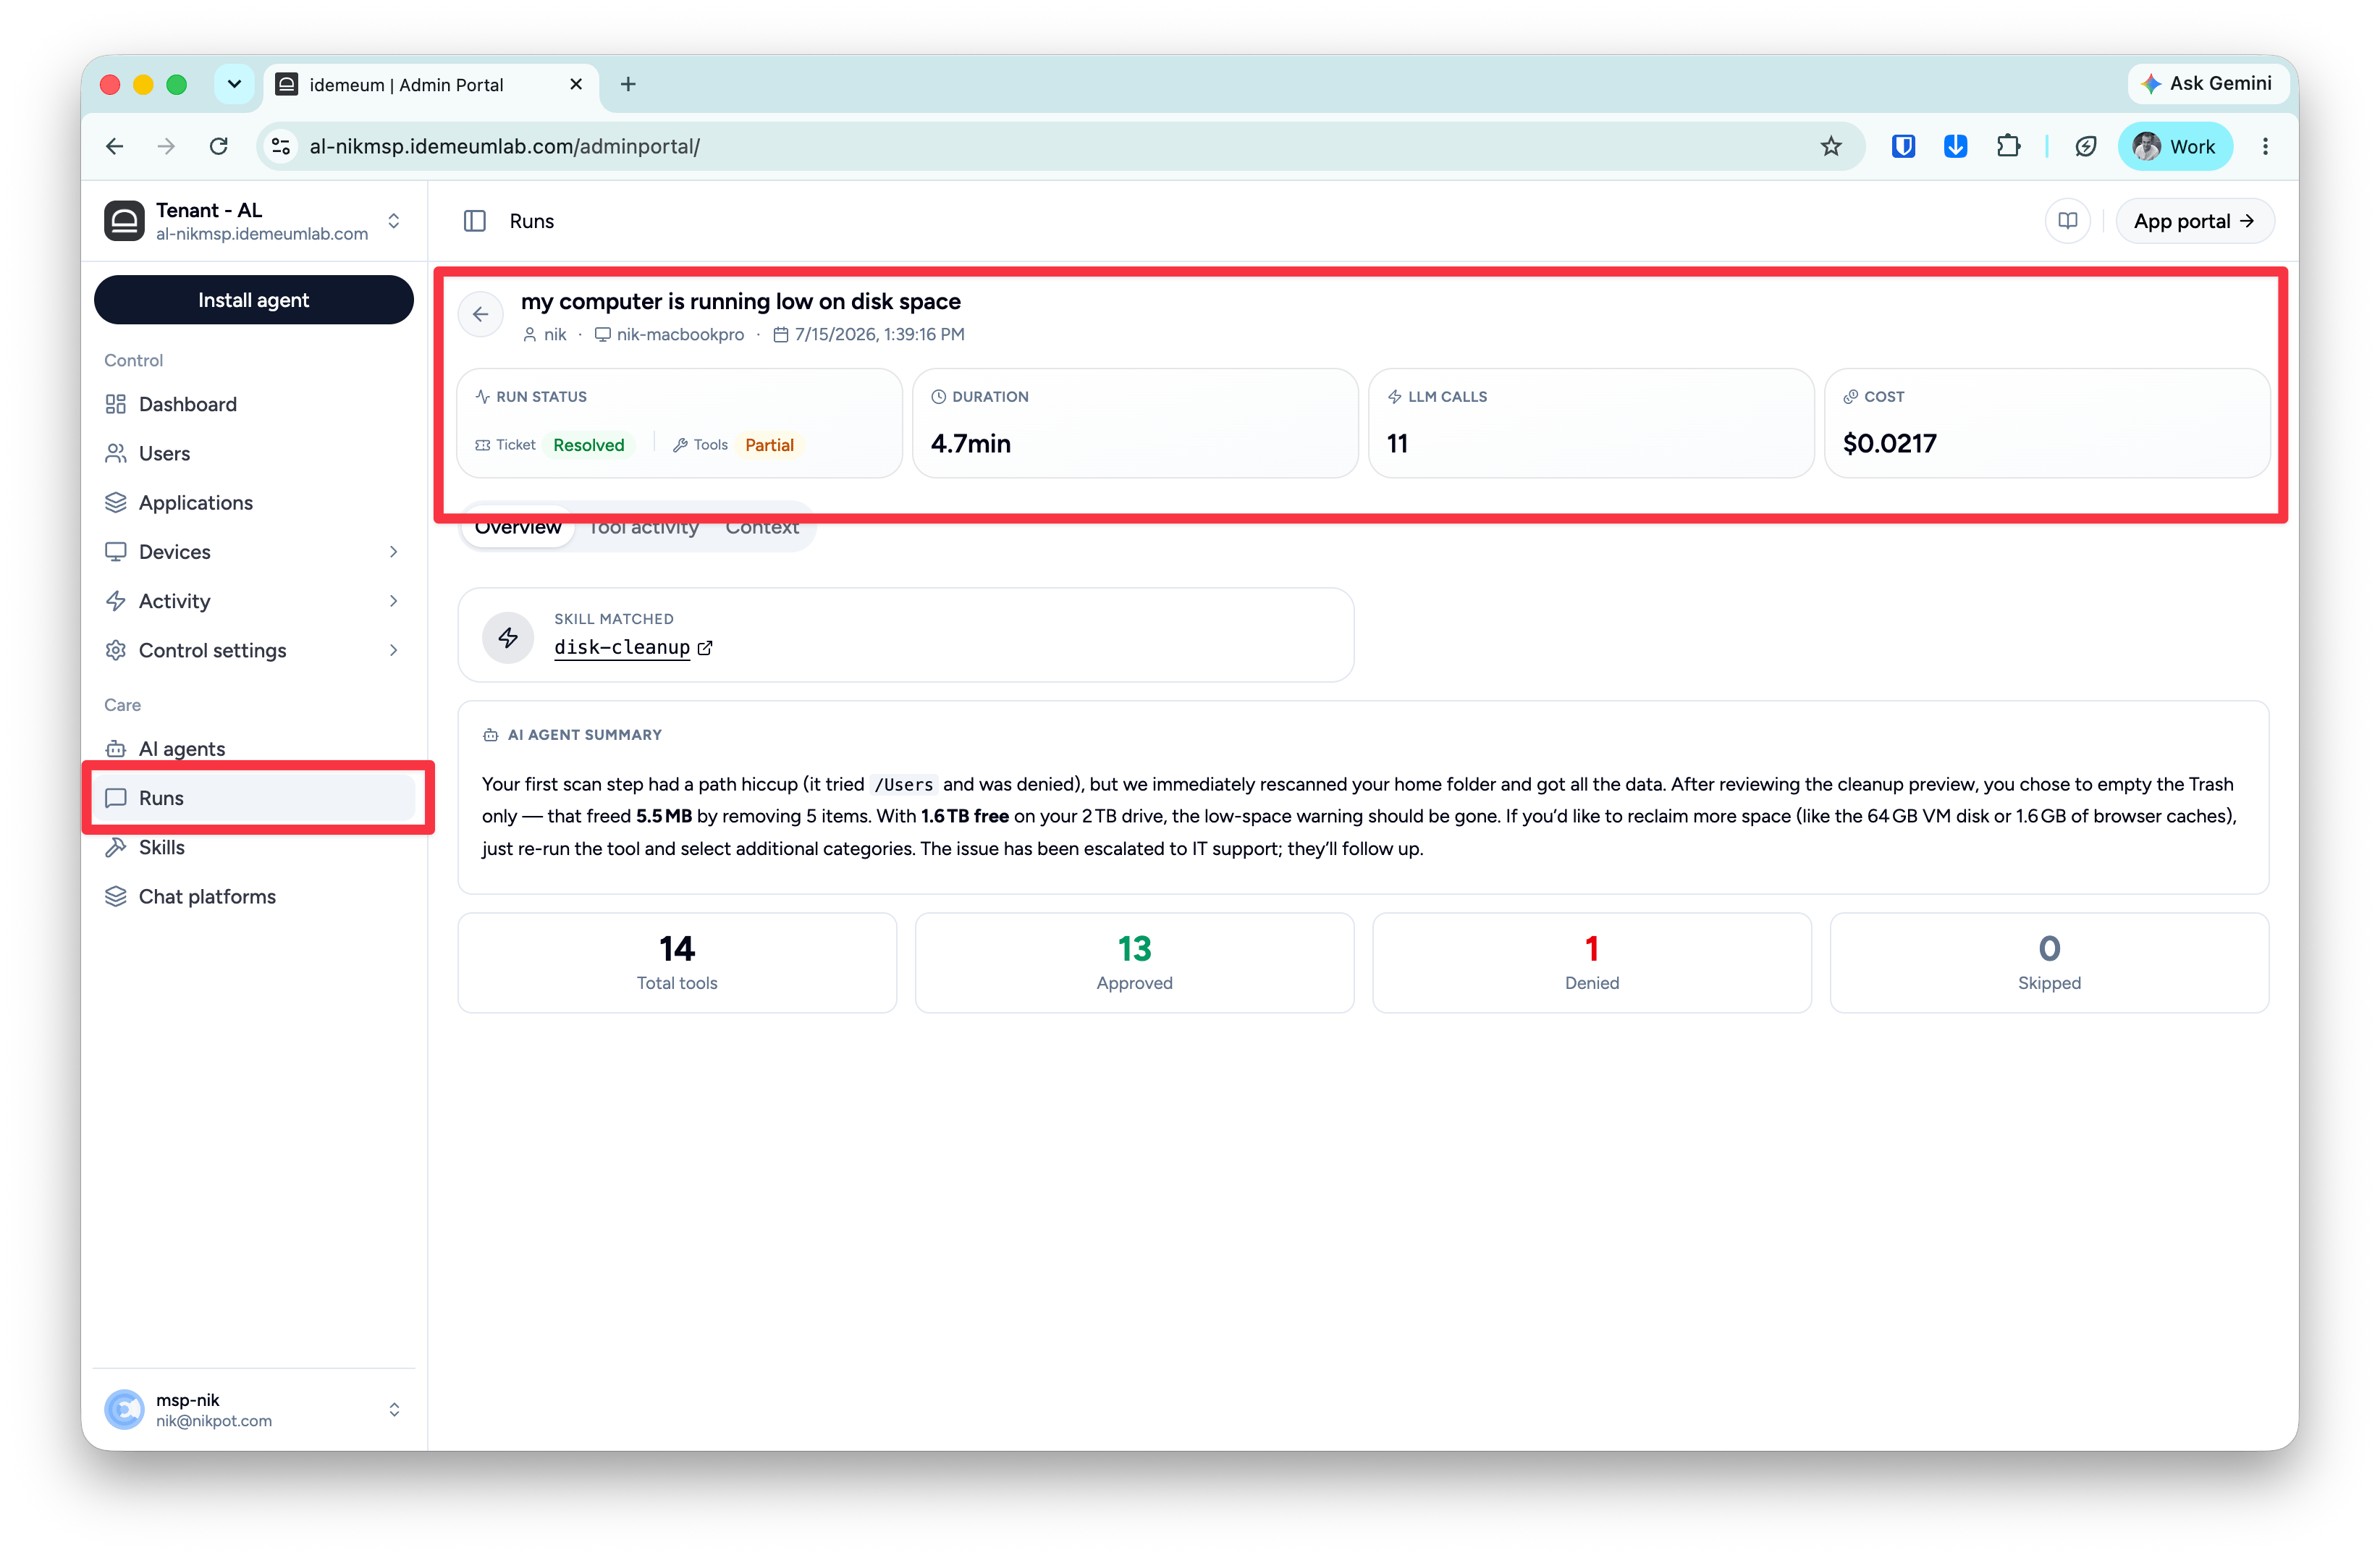Screen dimensions: 2380x1558
Task: Open AI agents in the sidebar
Action: 254,748
